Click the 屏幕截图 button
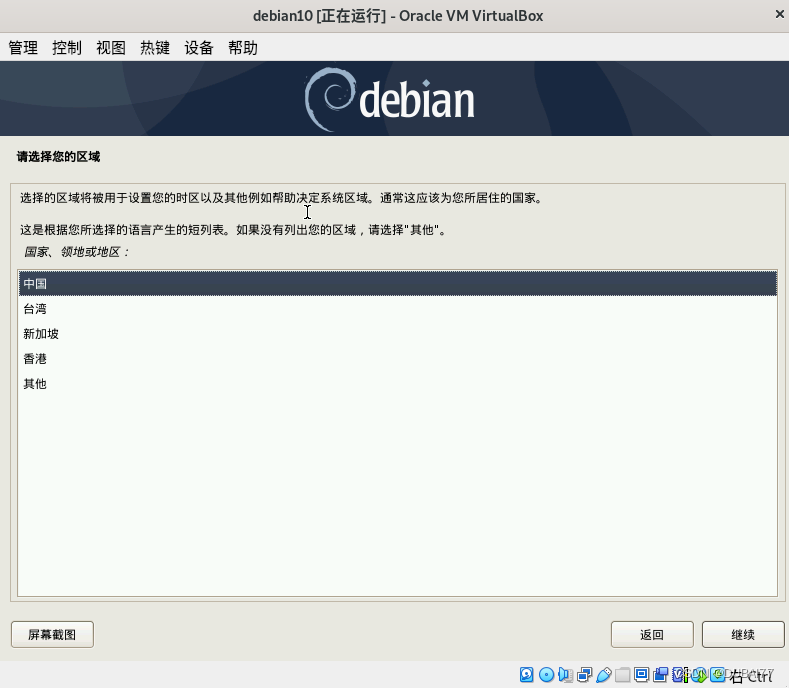The height and width of the screenshot is (688, 789). click(x=52, y=634)
